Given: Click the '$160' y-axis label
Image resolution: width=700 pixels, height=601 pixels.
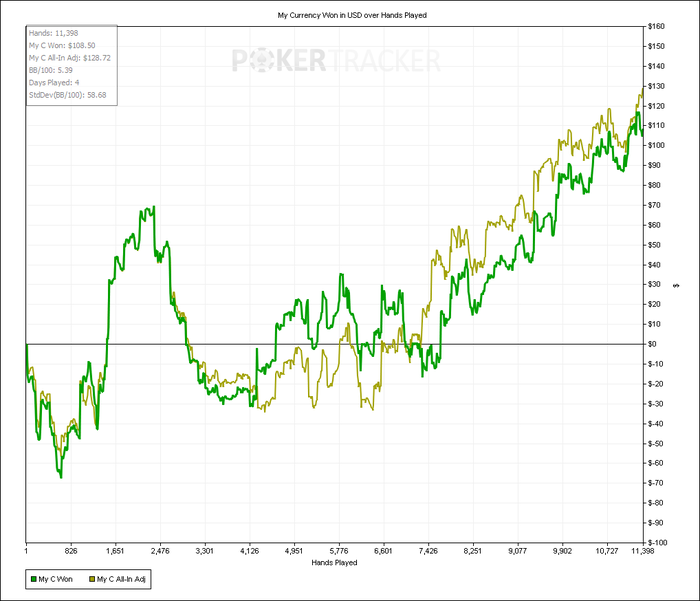Looking at the screenshot, I should (x=656, y=26).
